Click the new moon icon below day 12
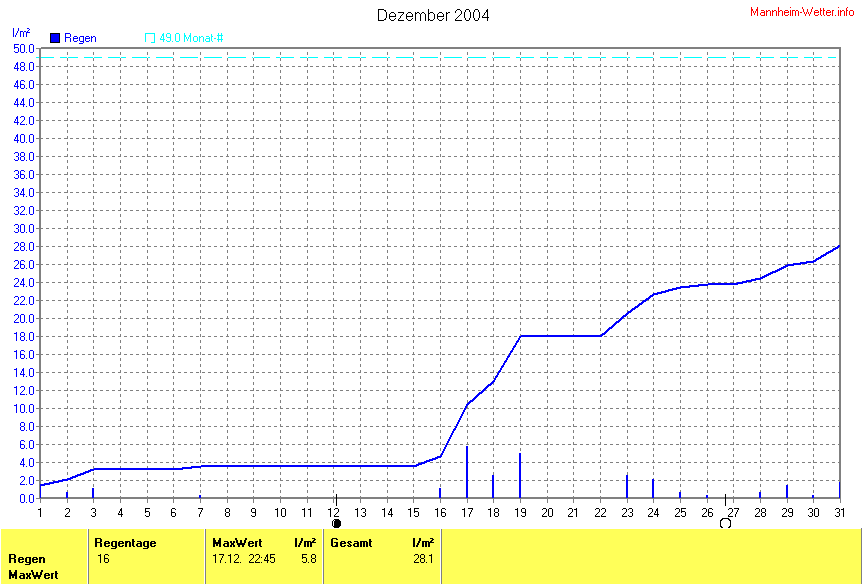This screenshot has height=584, width=862. point(336,523)
